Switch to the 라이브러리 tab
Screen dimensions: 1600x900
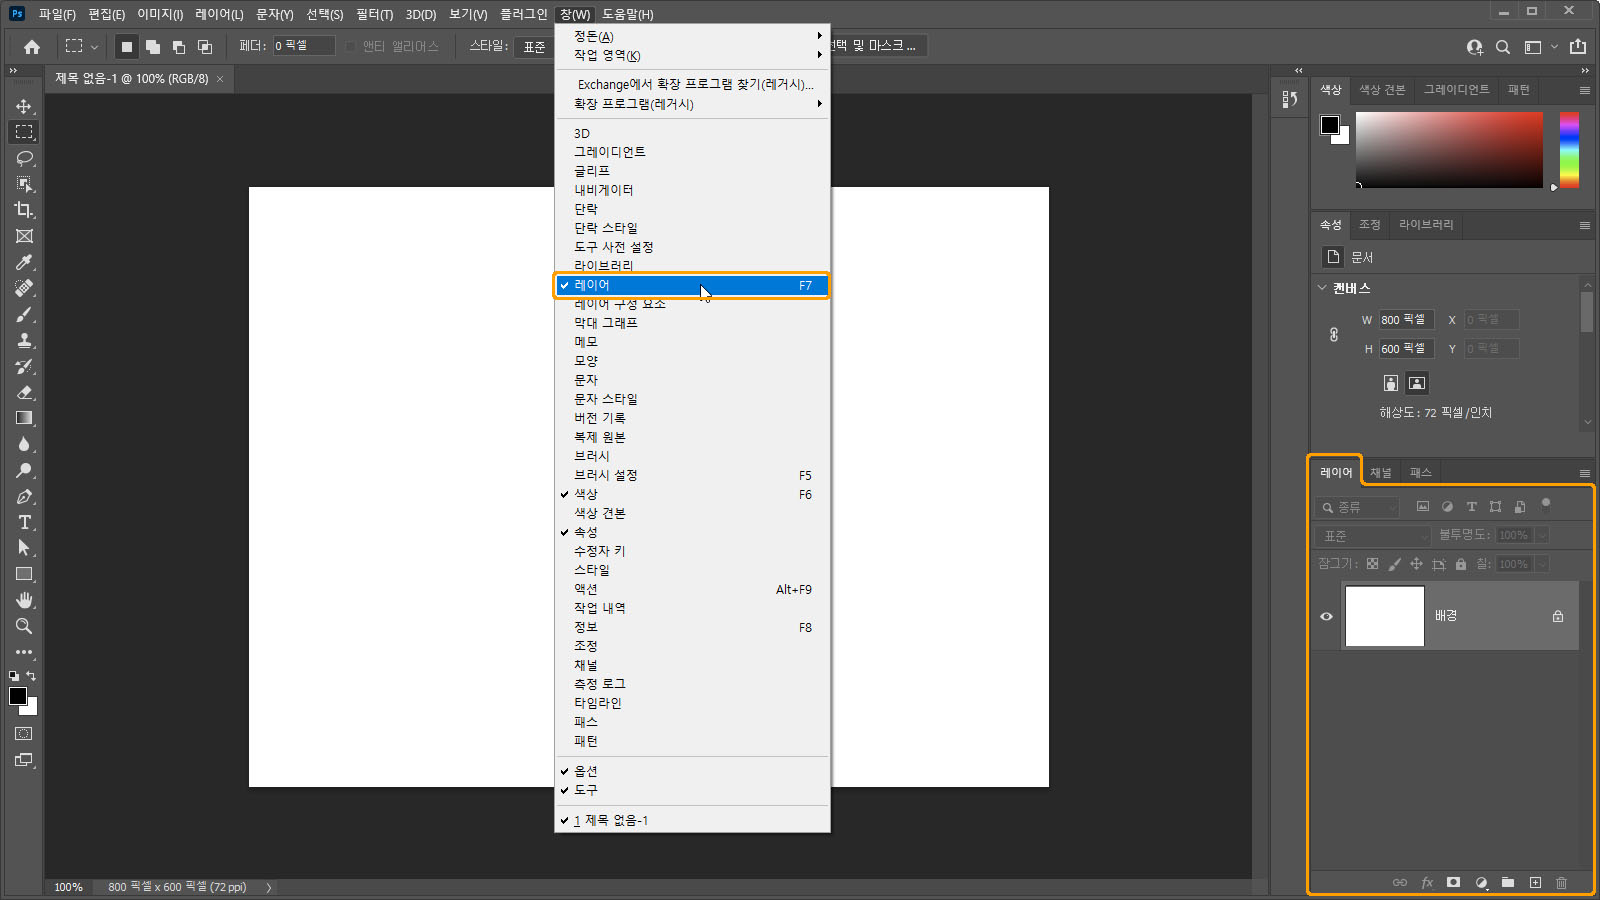pyautogui.click(x=1426, y=225)
